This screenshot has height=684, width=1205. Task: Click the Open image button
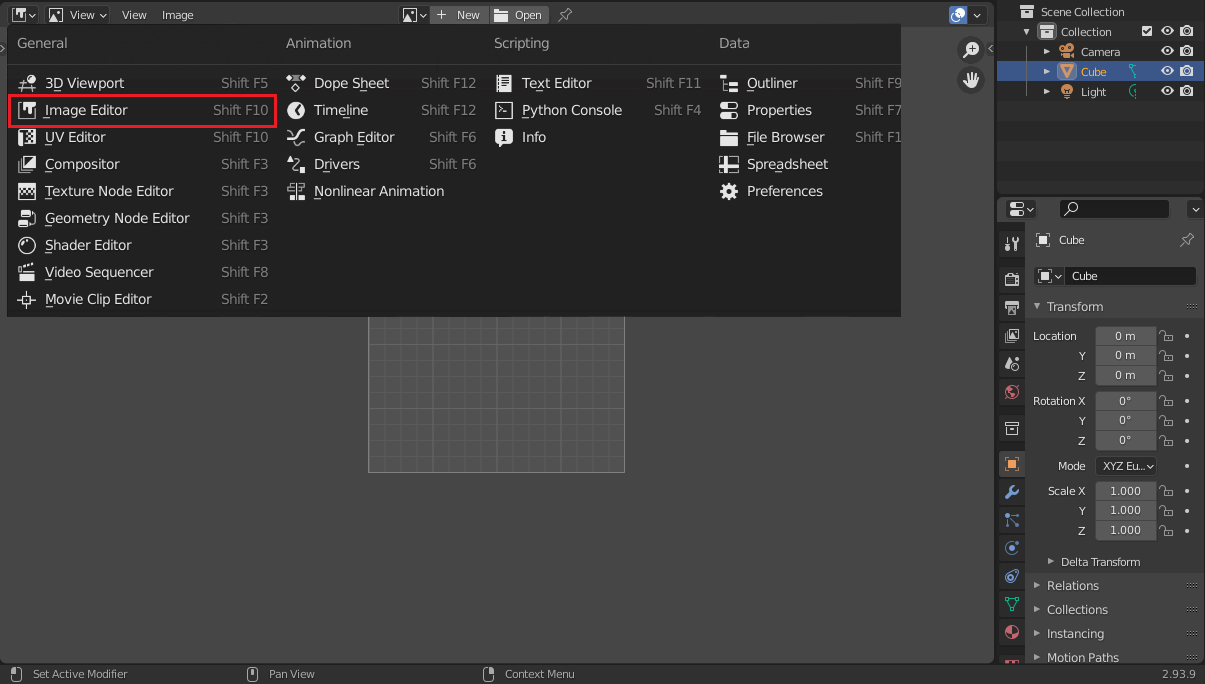tap(520, 15)
